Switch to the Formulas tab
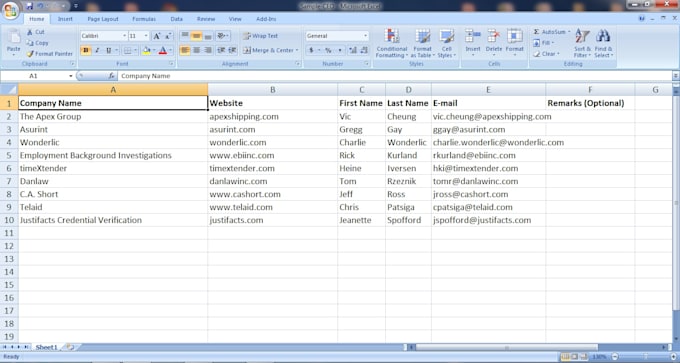The height and width of the screenshot is (363, 680). coord(144,19)
